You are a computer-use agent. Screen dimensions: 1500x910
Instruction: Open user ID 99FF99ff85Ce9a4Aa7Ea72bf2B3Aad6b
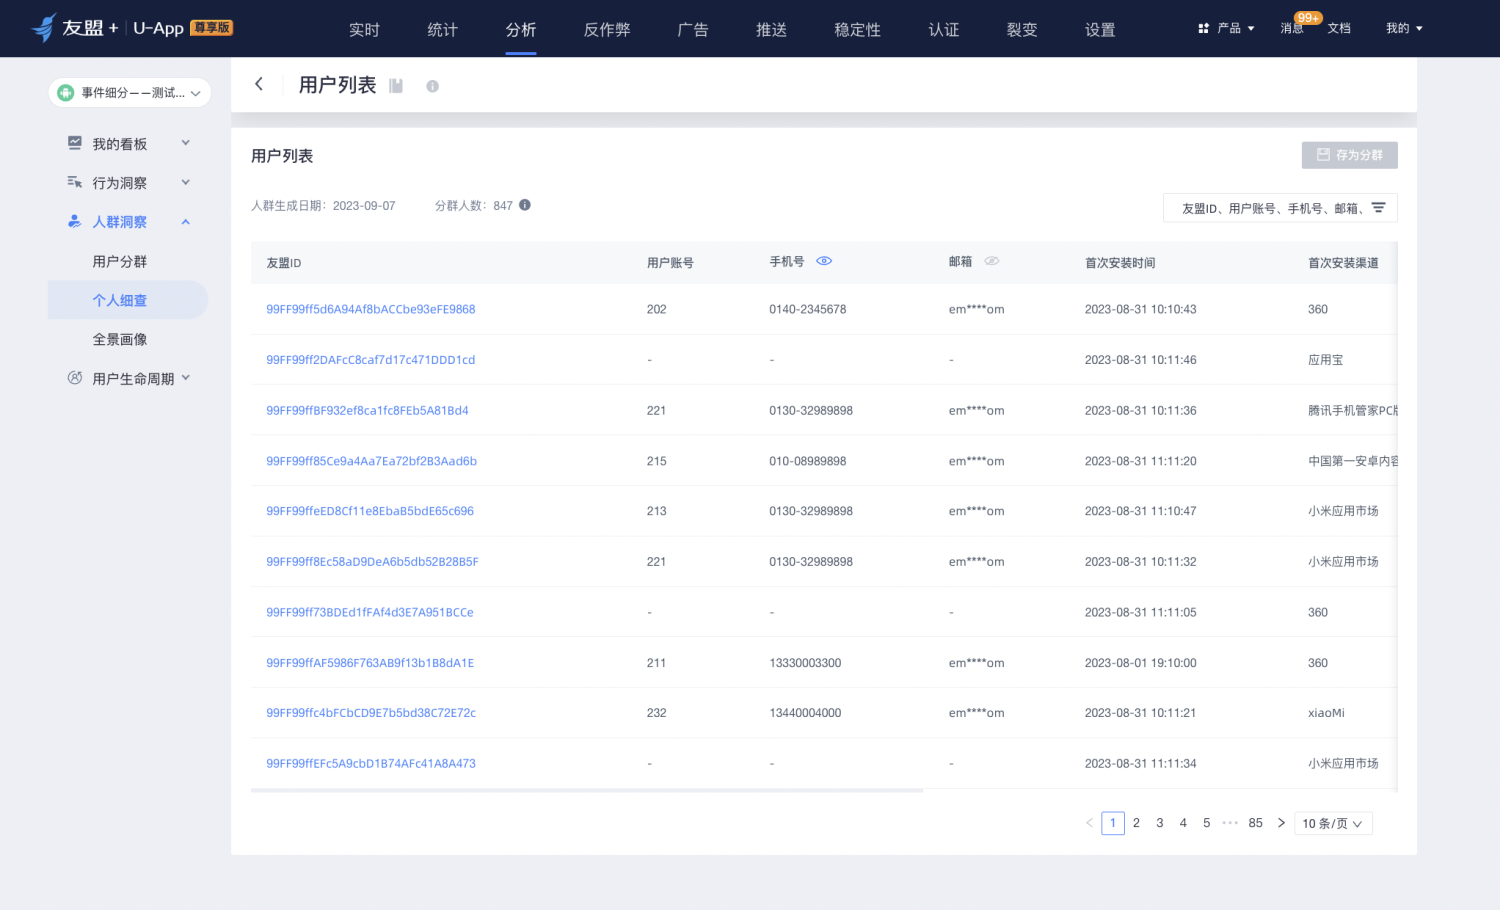tap(372, 461)
